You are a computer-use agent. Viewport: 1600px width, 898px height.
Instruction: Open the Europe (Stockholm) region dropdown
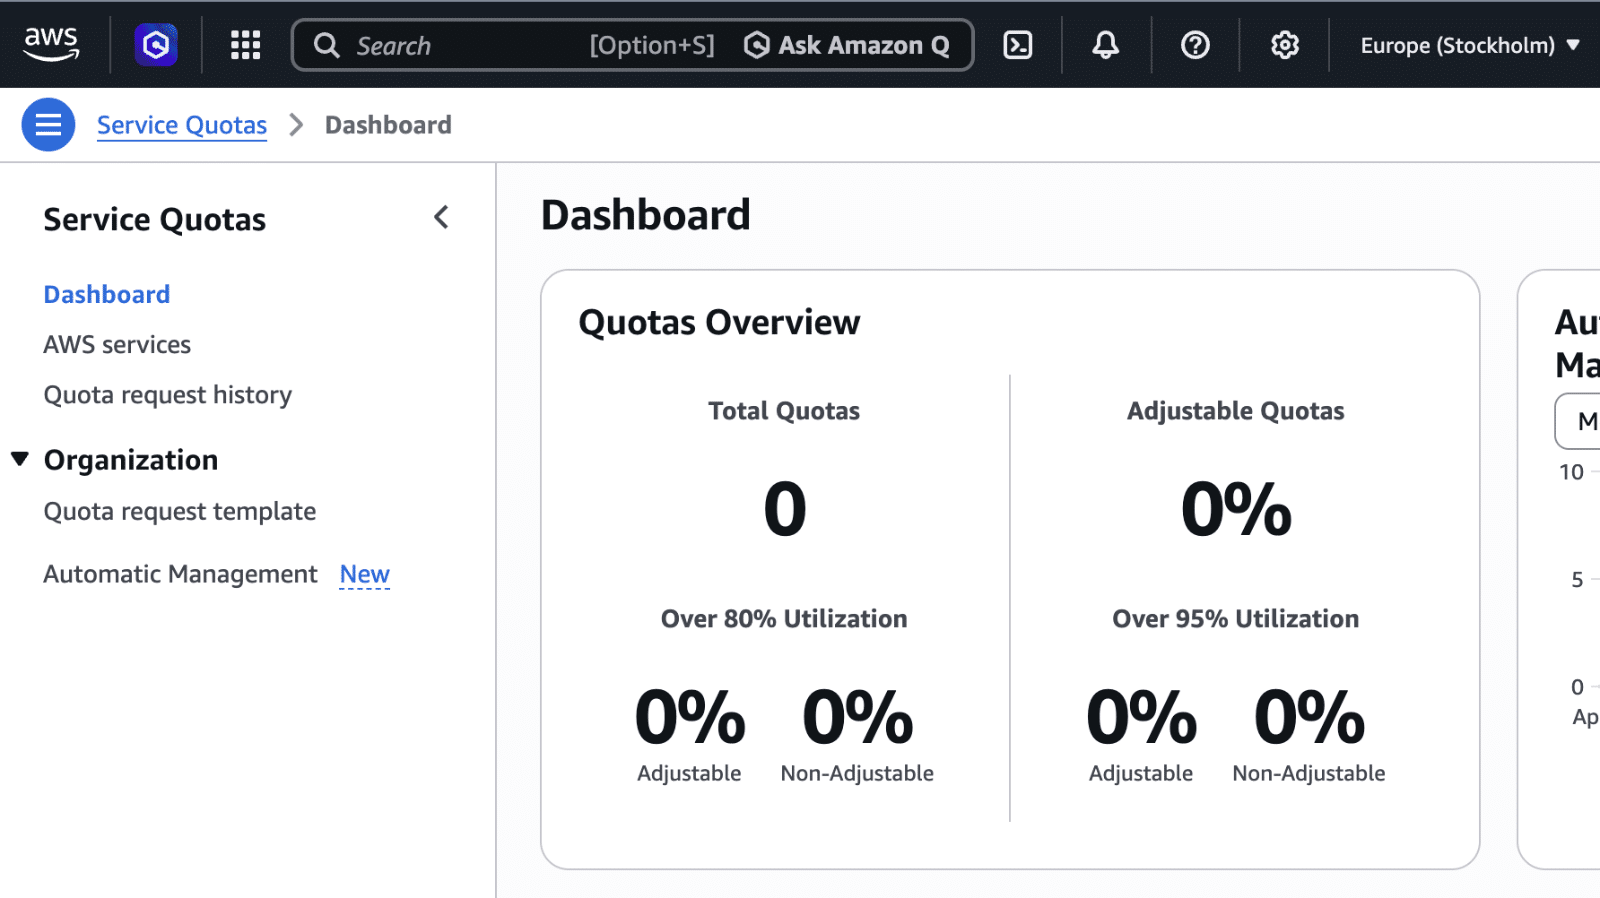[1470, 45]
